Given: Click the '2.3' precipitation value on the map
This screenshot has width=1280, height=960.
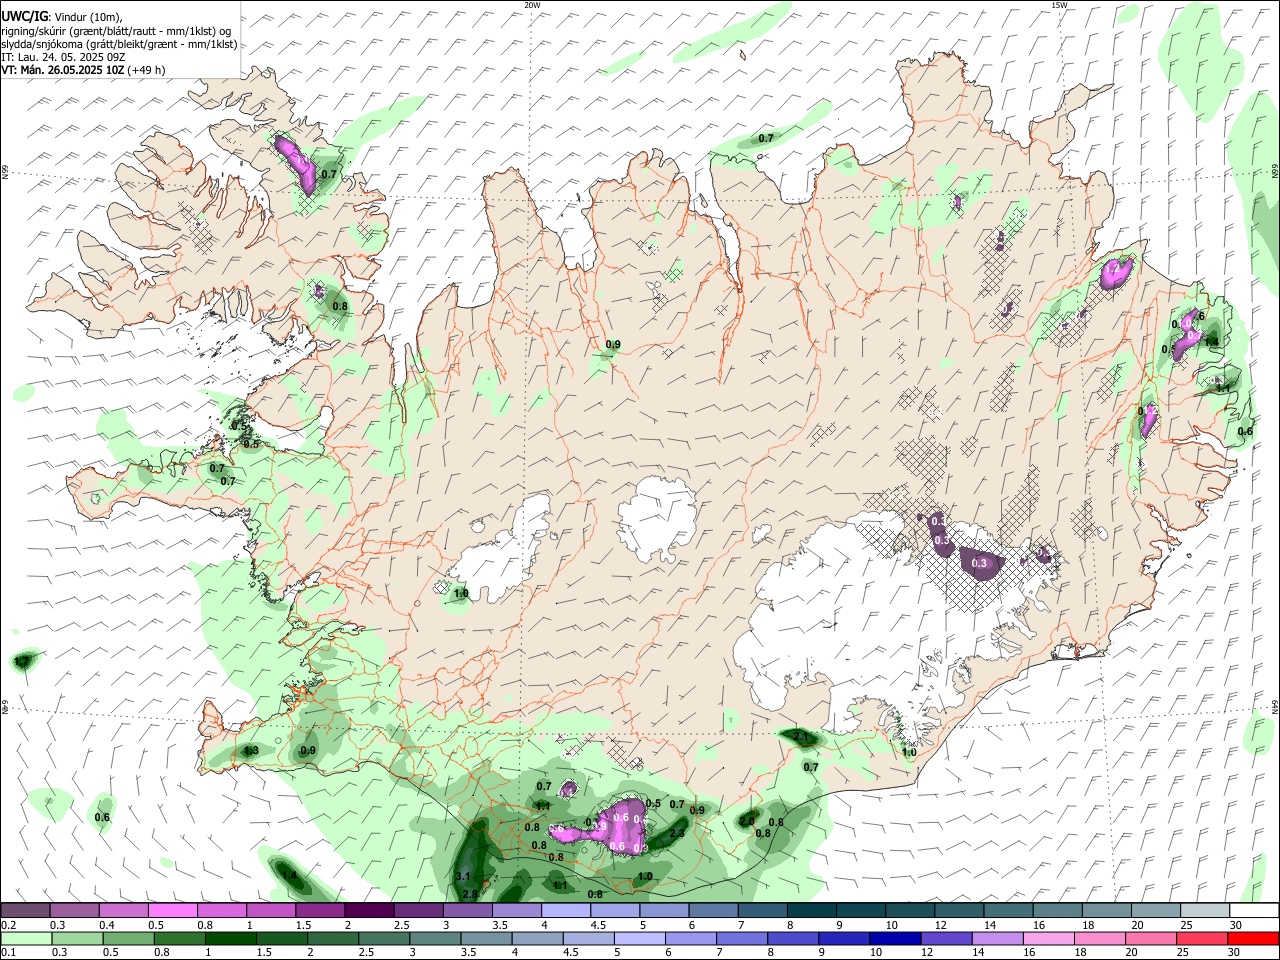Looking at the screenshot, I should [677, 833].
